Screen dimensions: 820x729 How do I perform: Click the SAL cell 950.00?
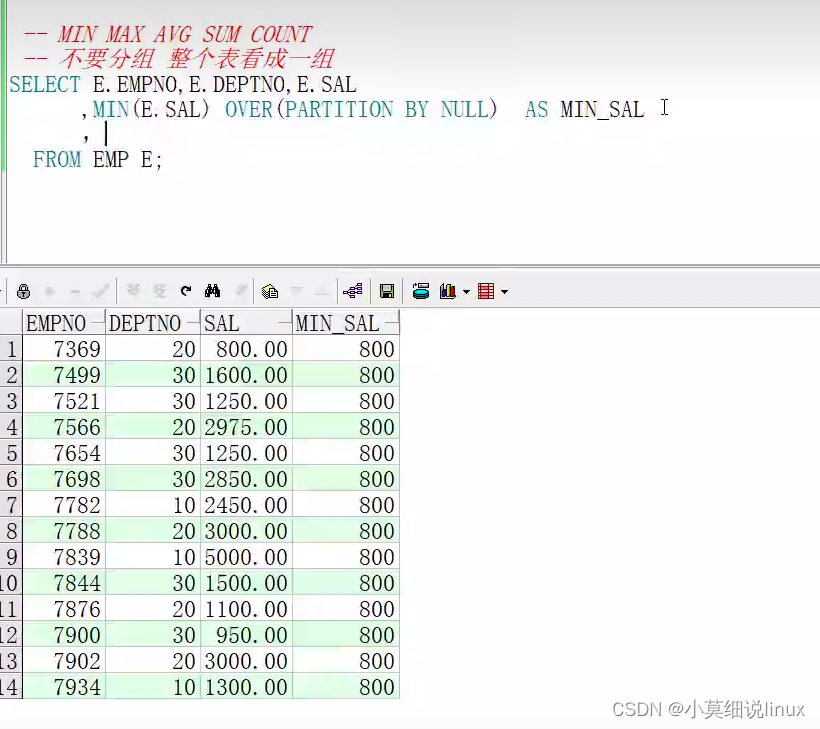tap(246, 635)
